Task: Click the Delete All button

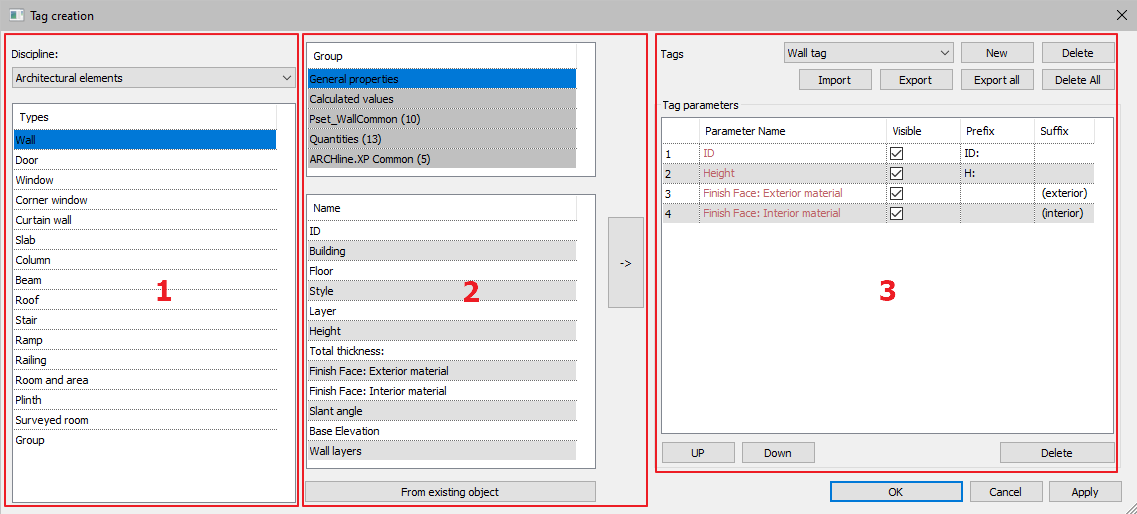Action: pos(1077,80)
